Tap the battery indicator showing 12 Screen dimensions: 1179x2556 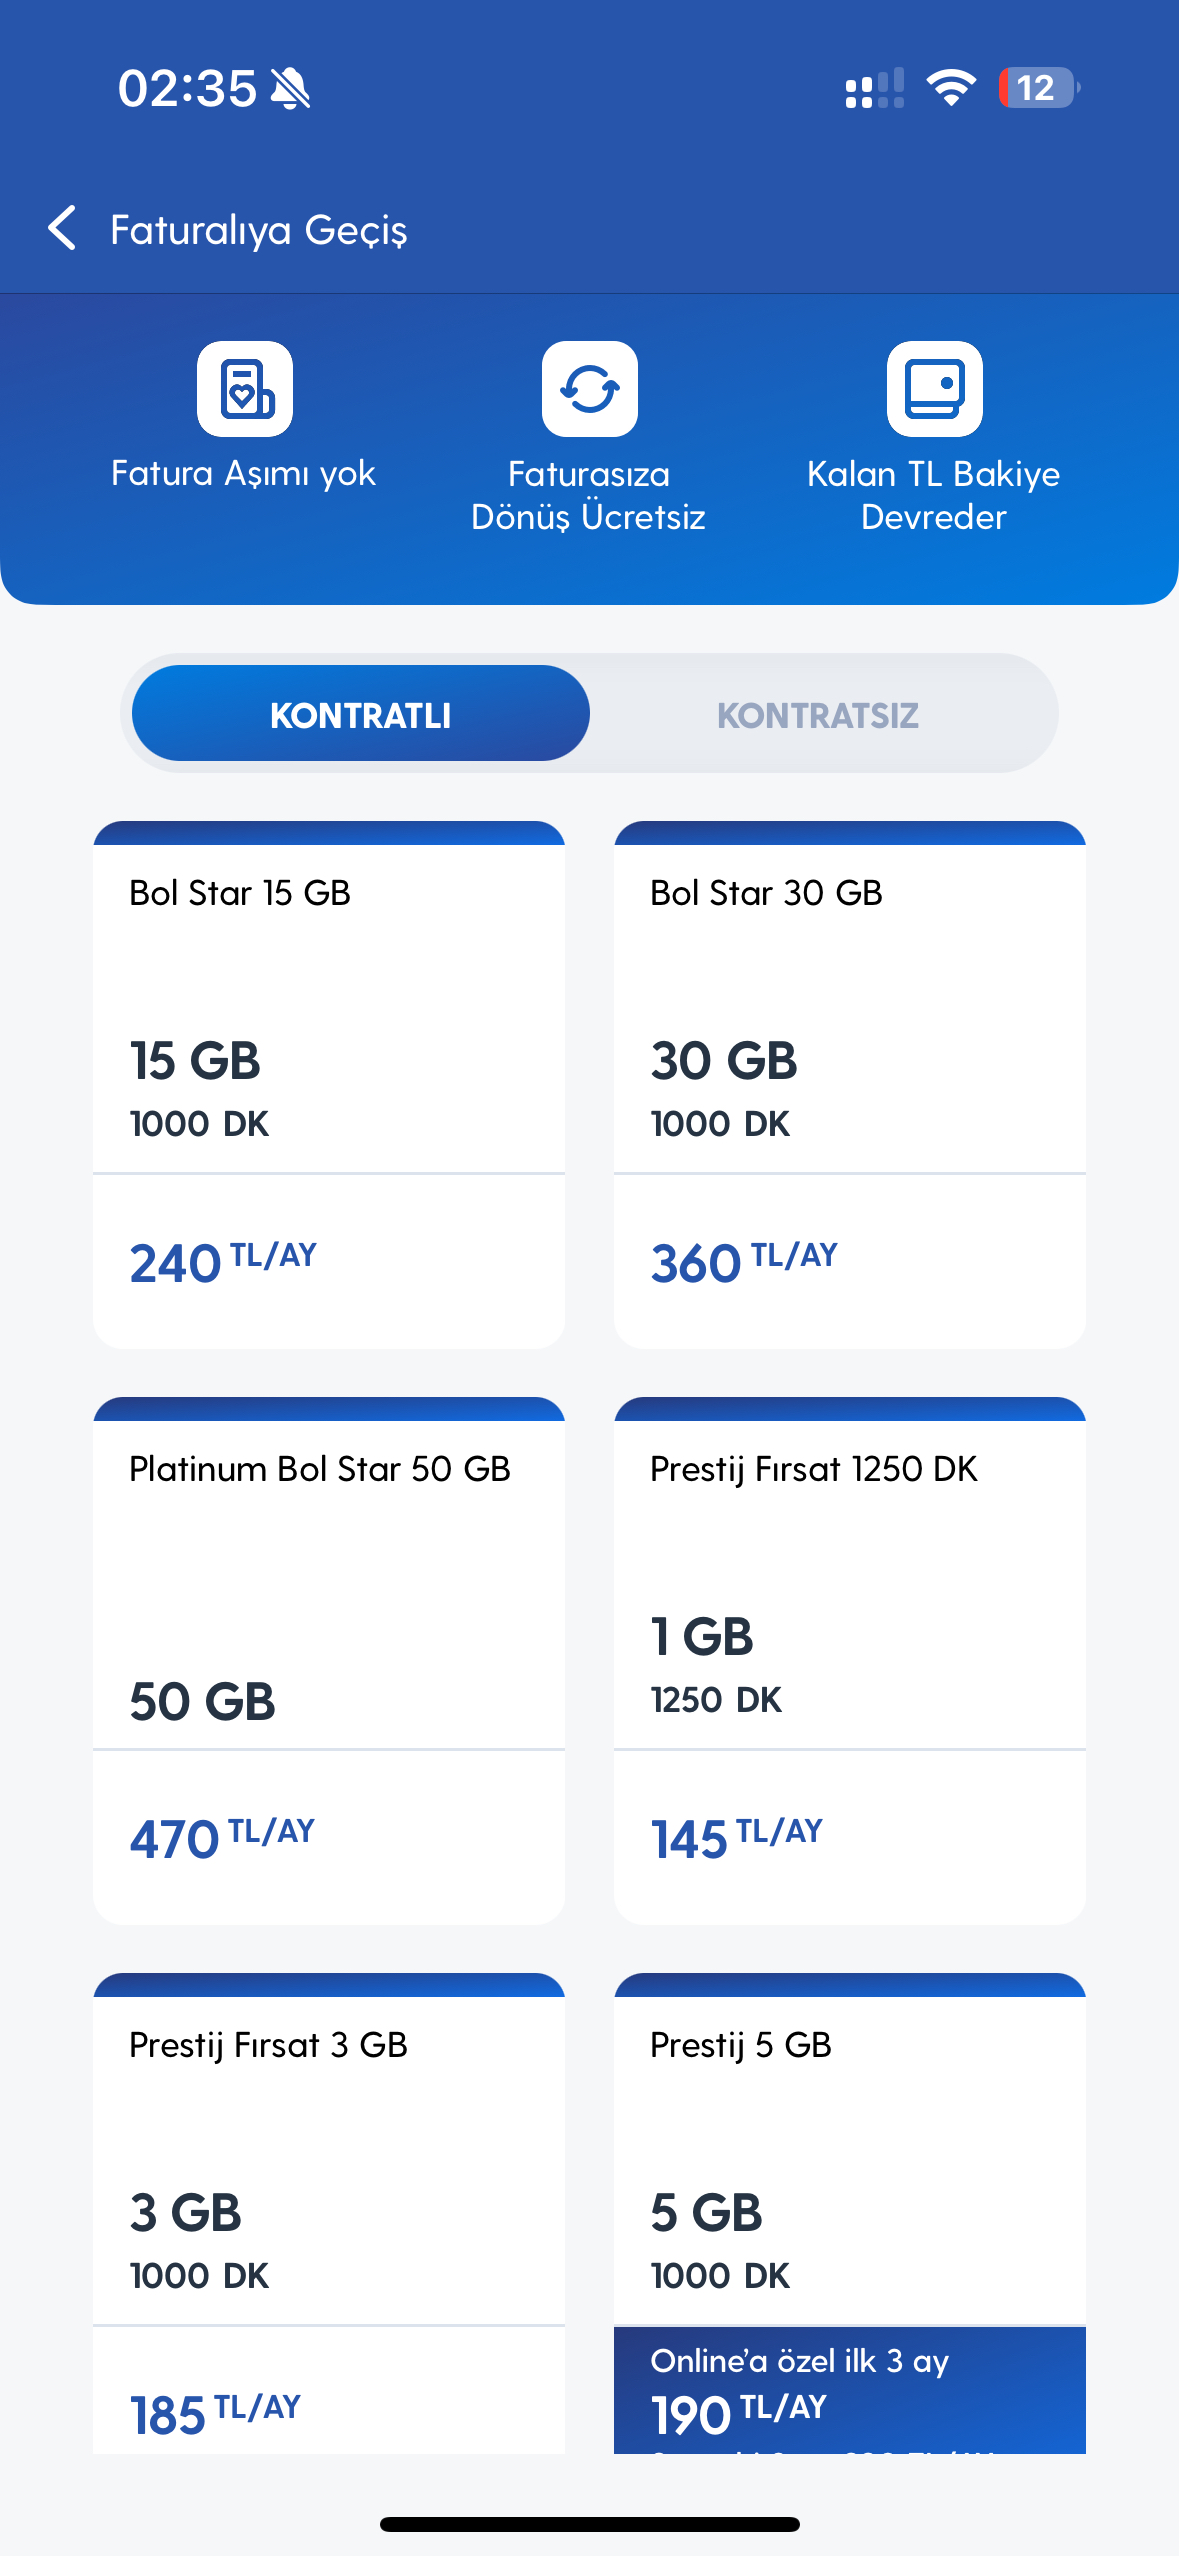pyautogui.click(x=1039, y=88)
